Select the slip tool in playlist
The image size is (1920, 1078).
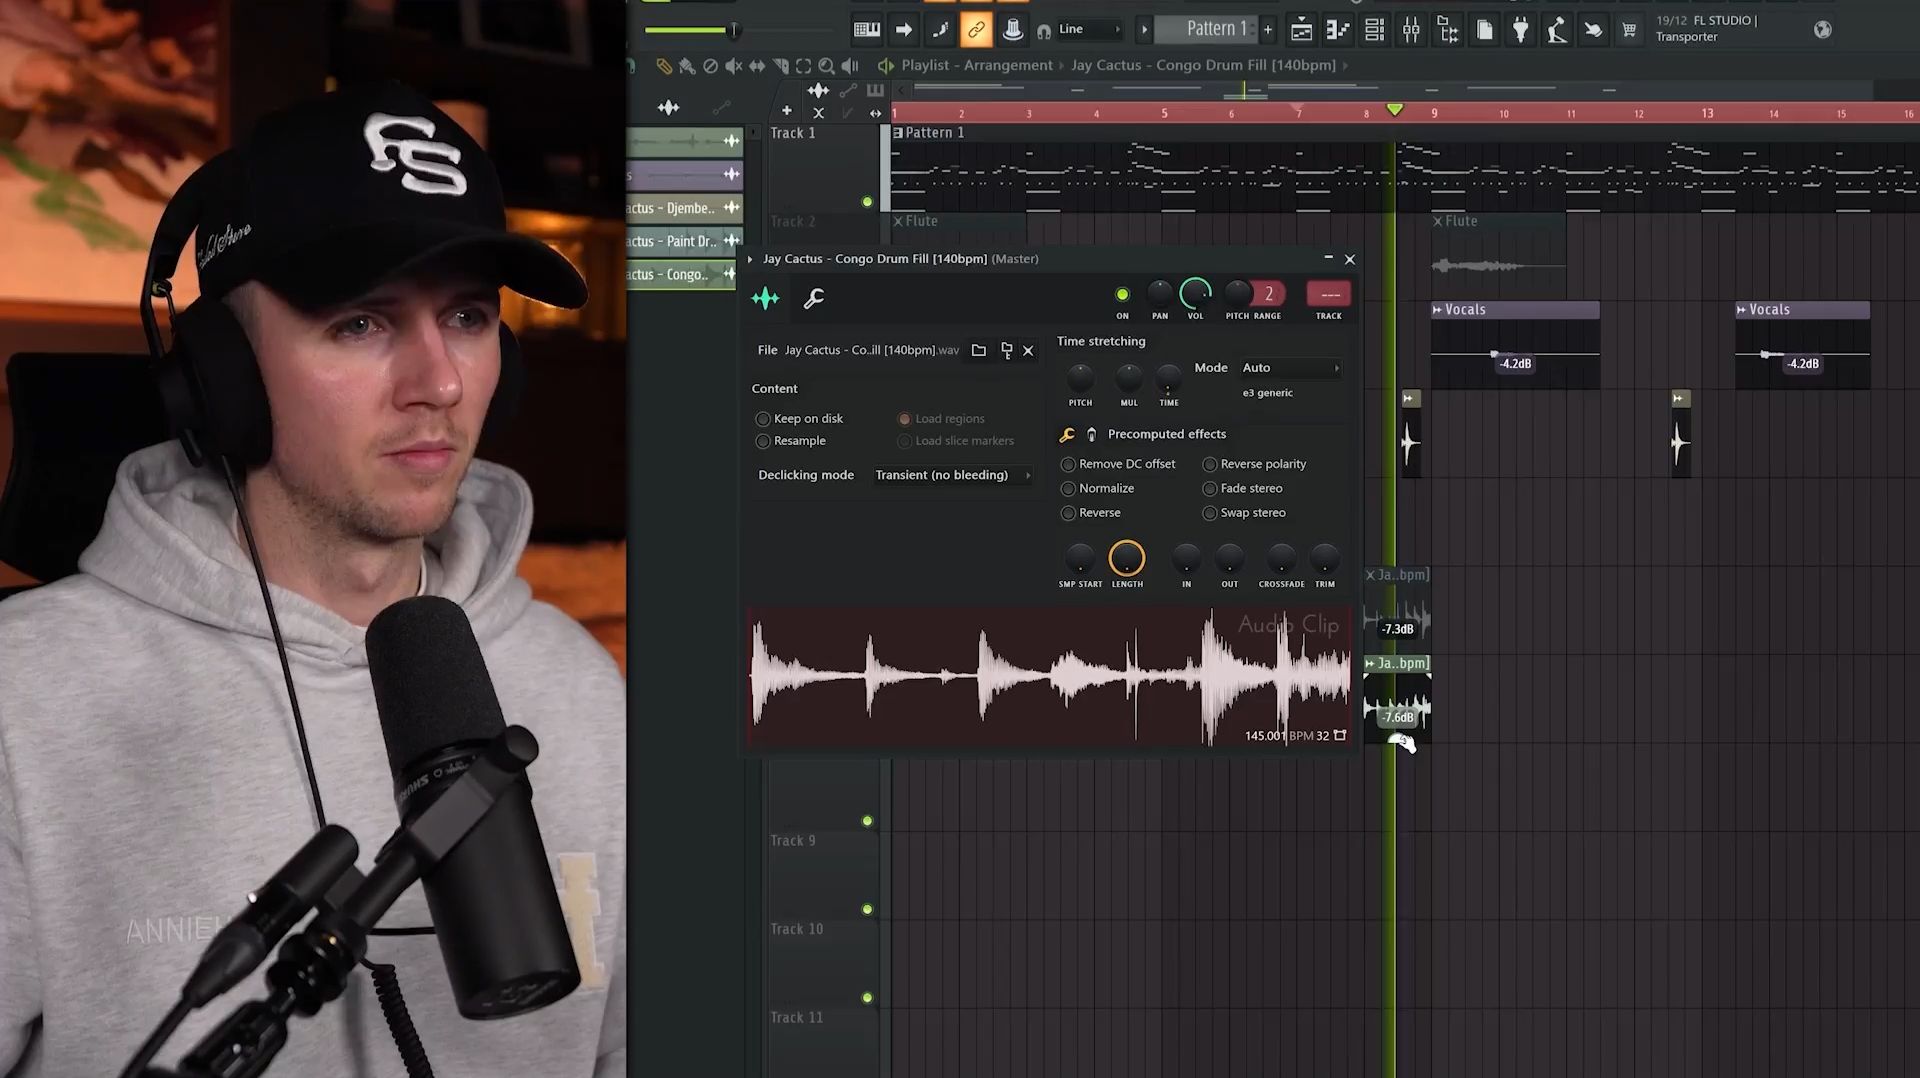[757, 66]
